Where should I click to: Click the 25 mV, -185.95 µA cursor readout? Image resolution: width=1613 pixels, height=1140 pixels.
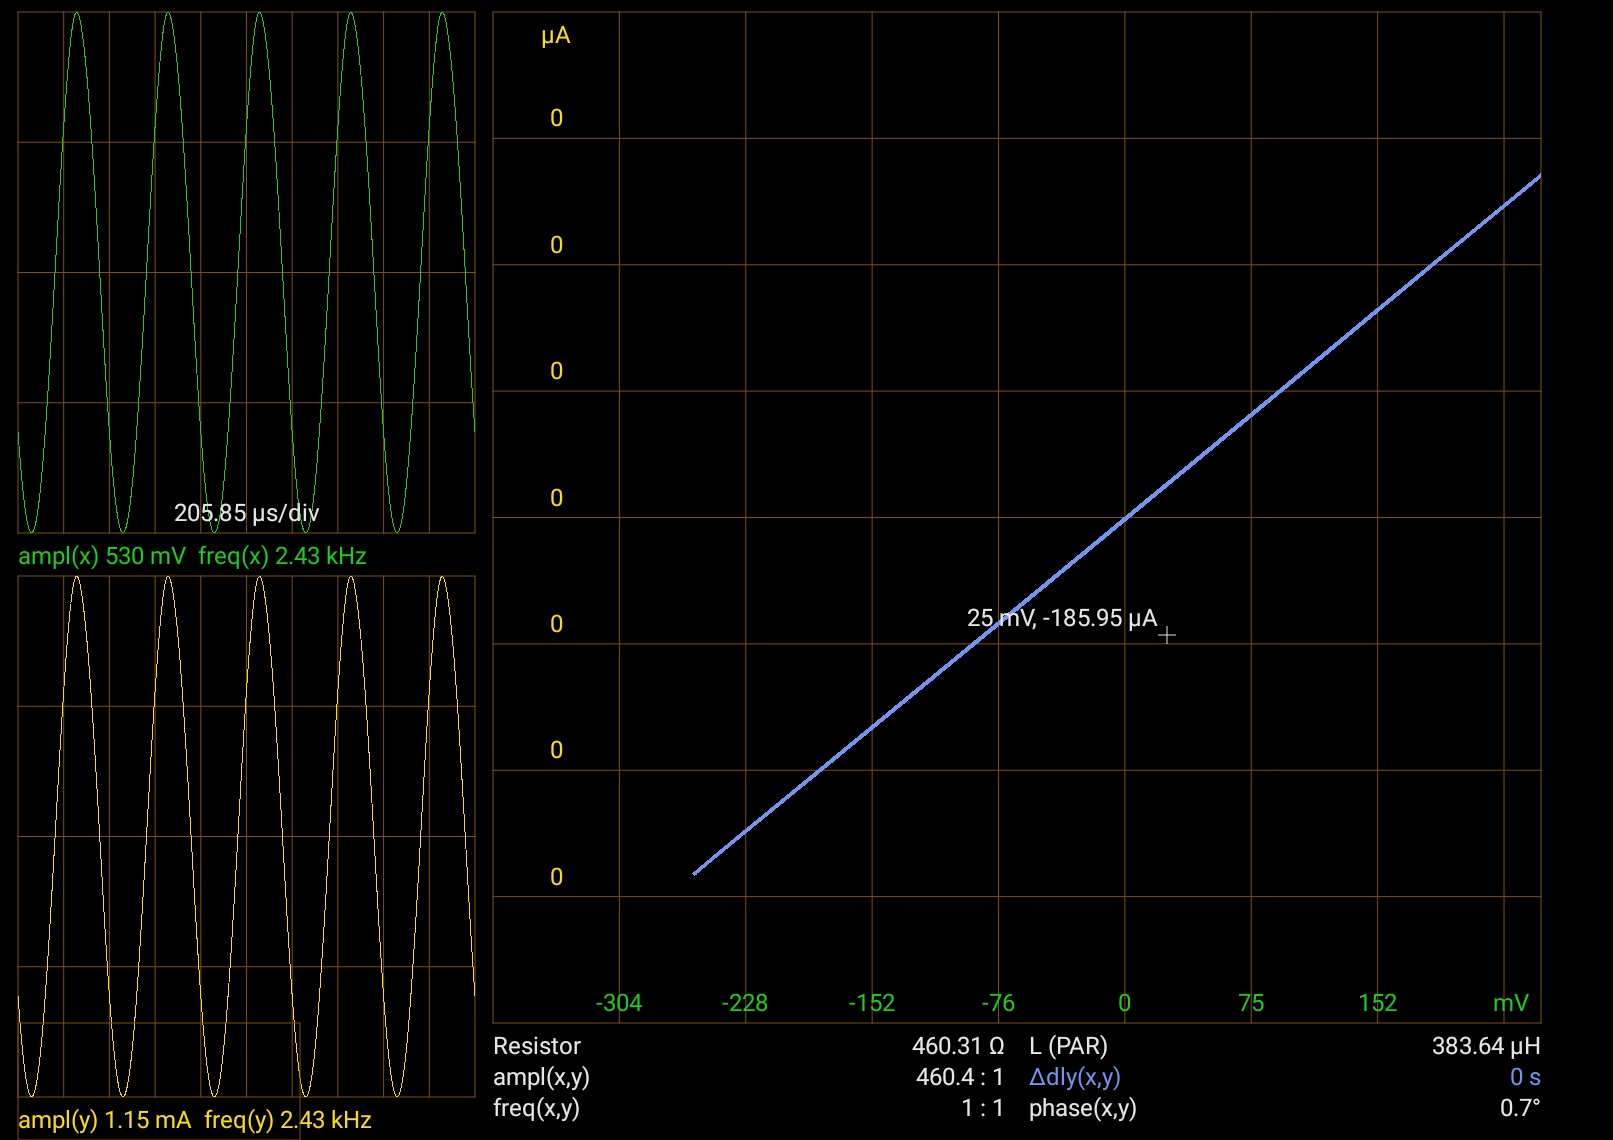[x=1061, y=618]
